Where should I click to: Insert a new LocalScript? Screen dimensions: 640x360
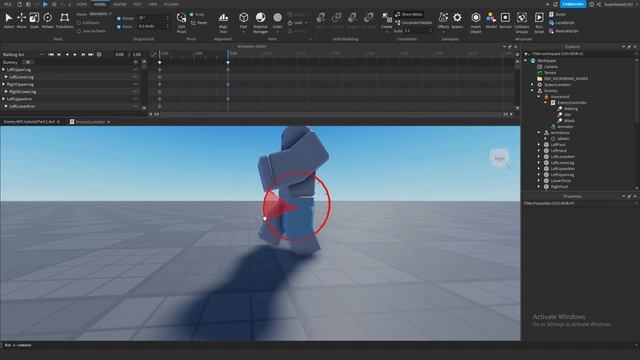tap(562, 23)
